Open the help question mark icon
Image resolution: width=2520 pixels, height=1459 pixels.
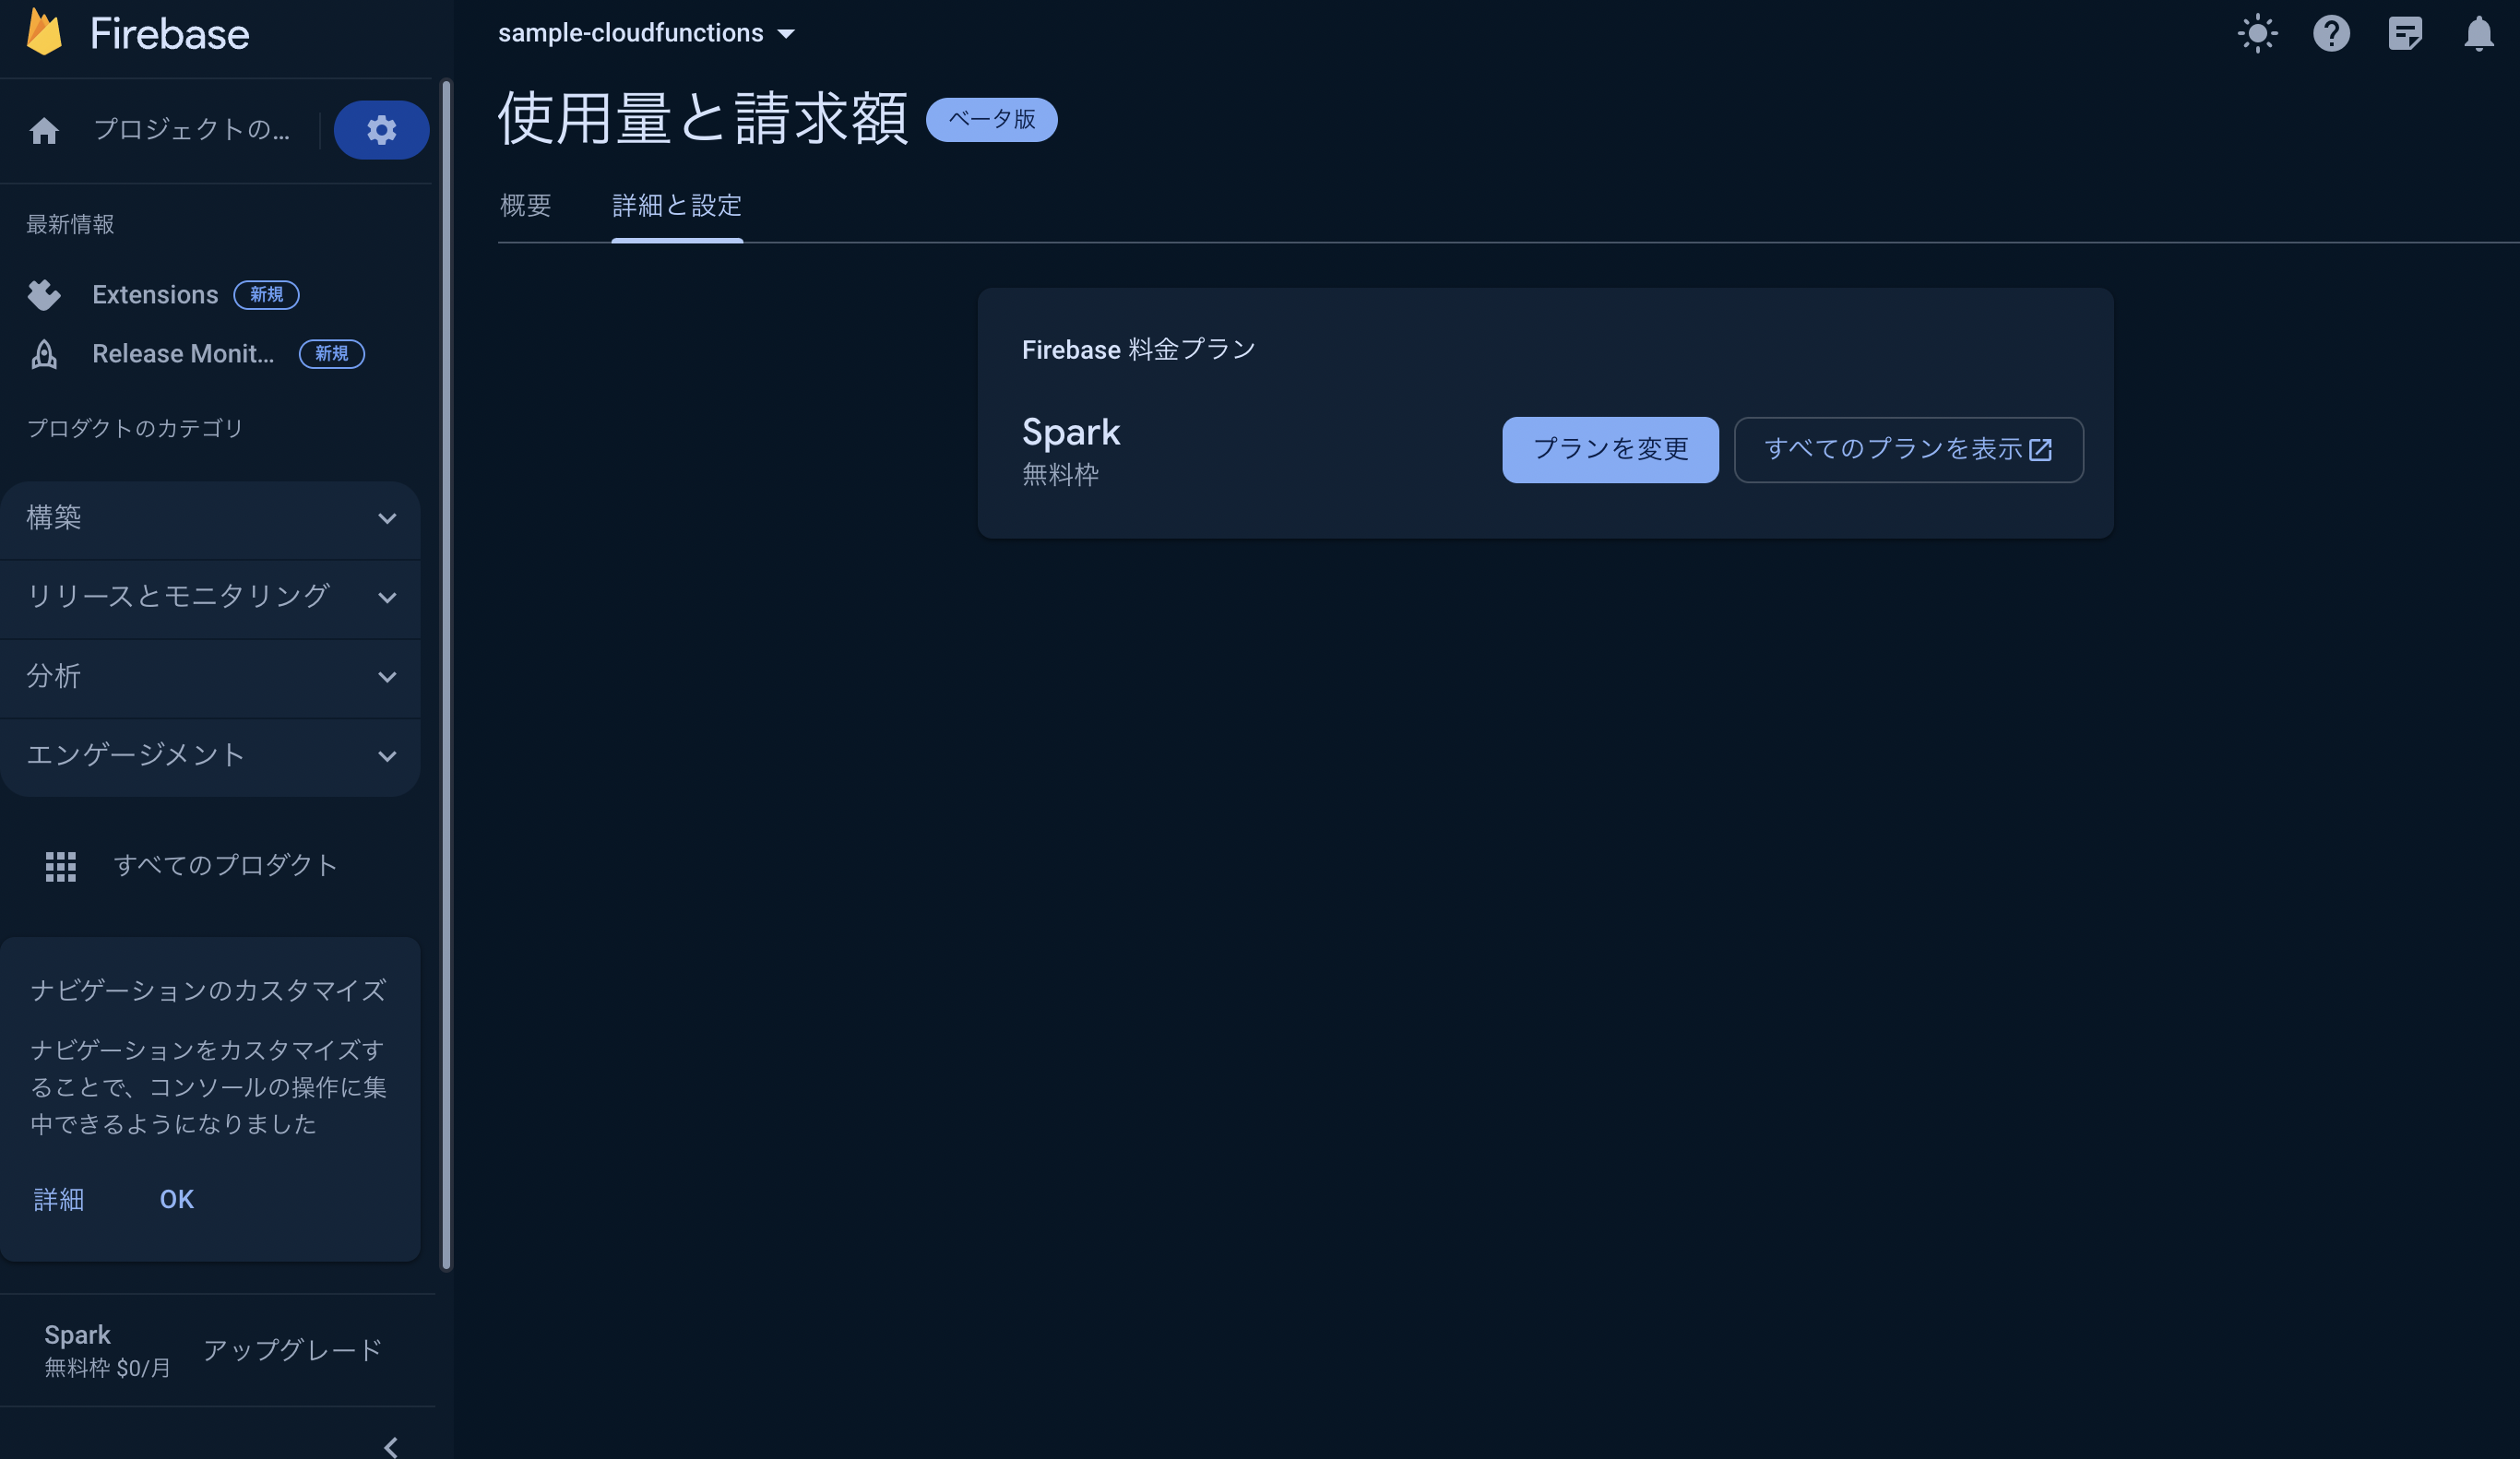[x=2332, y=33]
